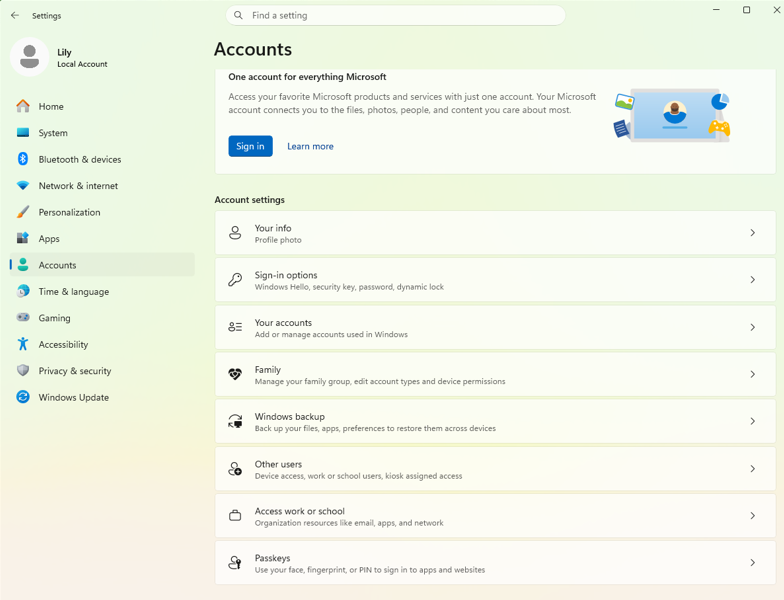Expand Your accounts chevron
This screenshot has height=600, width=784.
click(752, 327)
